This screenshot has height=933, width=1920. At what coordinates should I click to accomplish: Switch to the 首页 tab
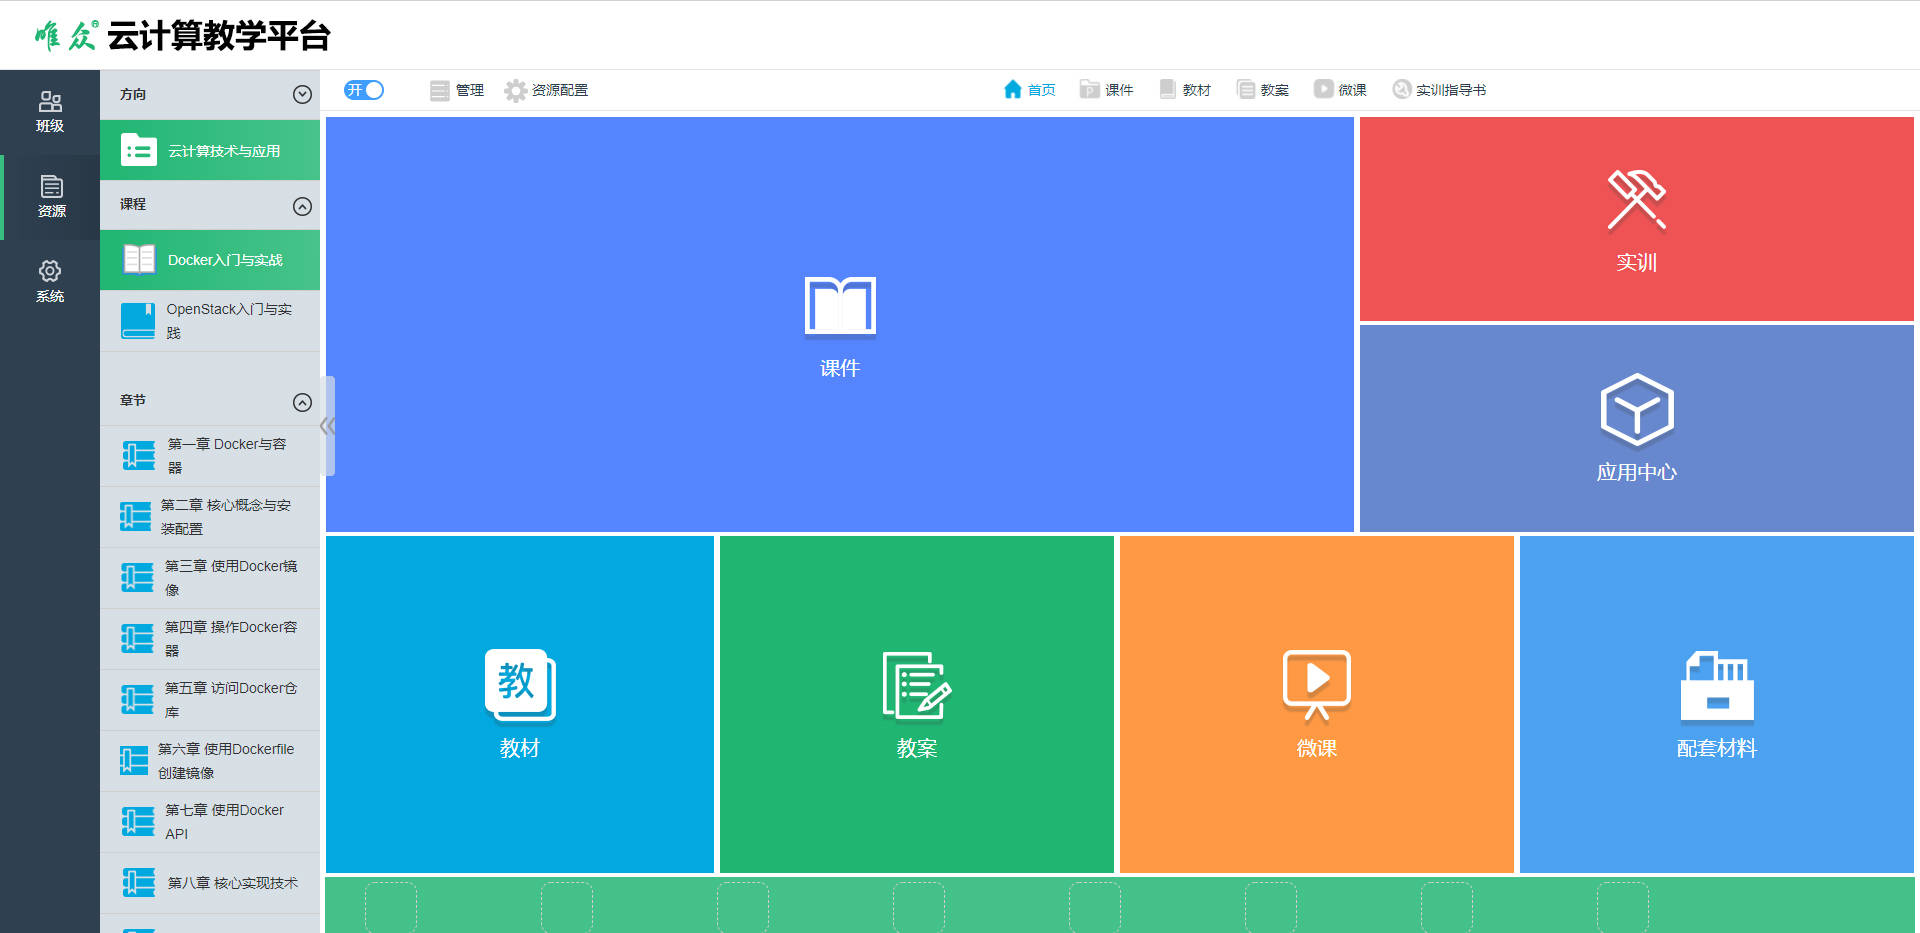point(1029,90)
